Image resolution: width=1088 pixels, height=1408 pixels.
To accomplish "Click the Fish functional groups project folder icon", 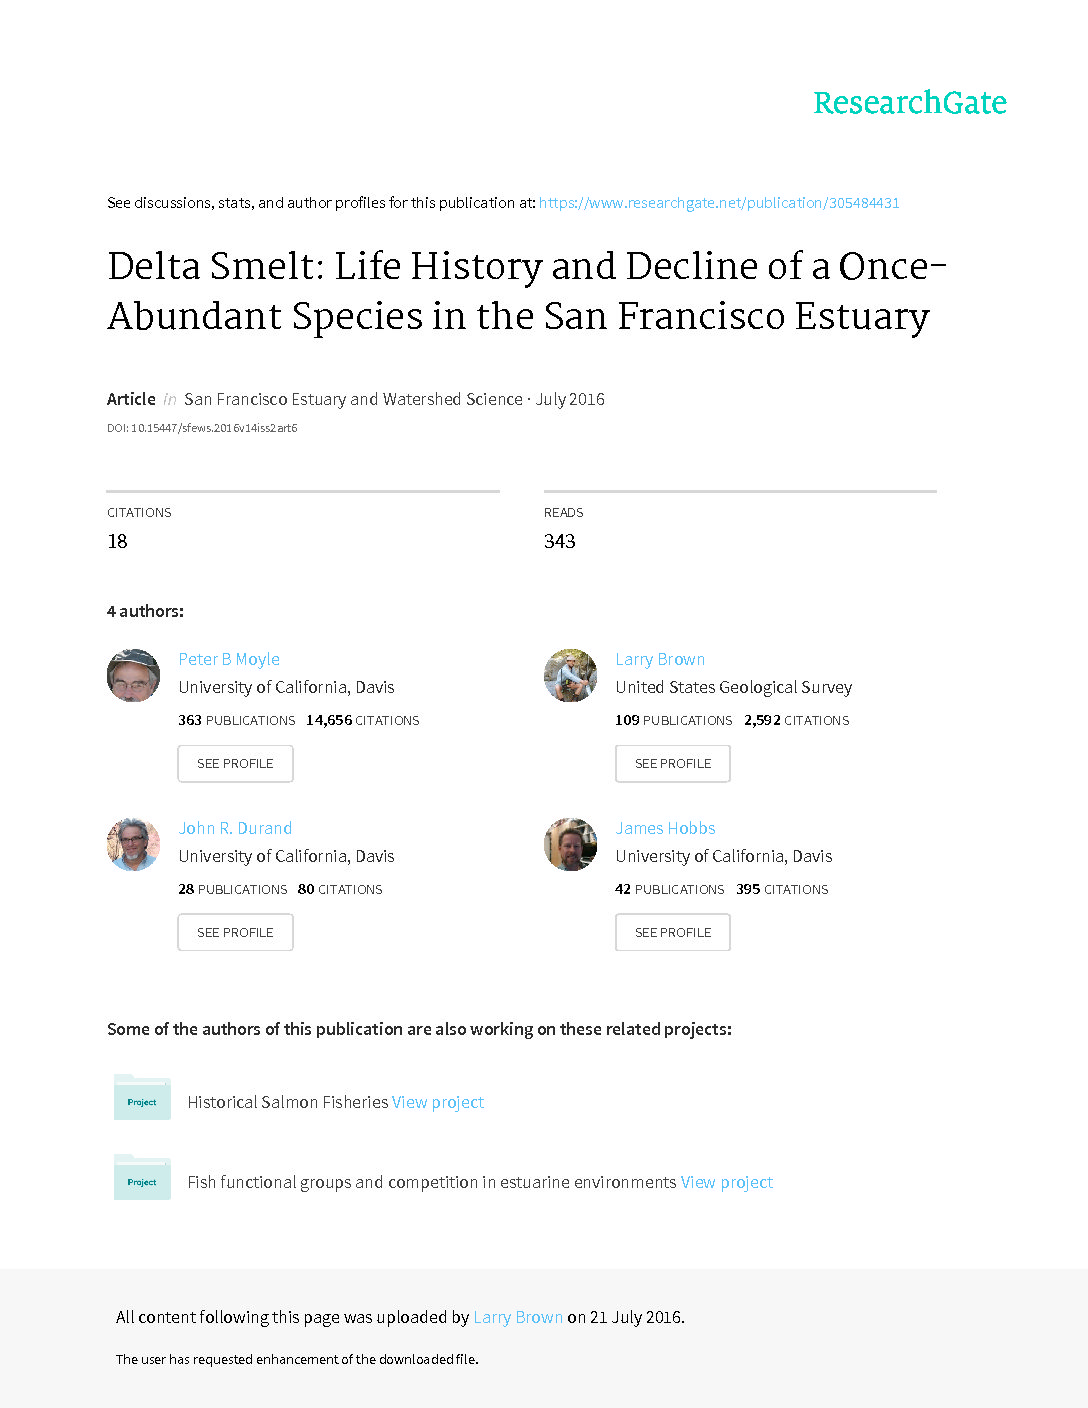I will [x=142, y=1177].
